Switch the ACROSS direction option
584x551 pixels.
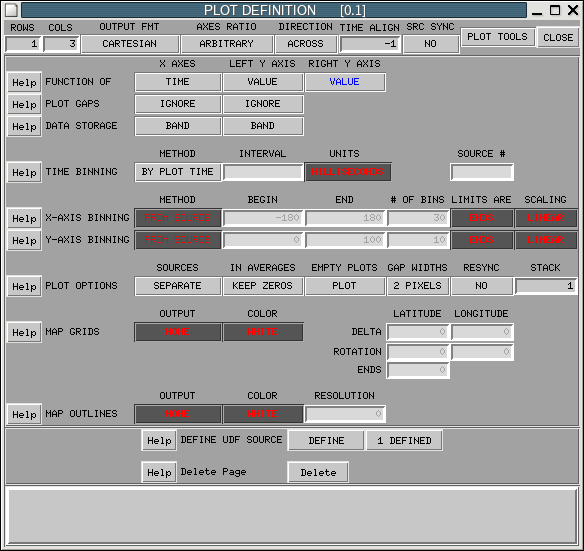306,44
